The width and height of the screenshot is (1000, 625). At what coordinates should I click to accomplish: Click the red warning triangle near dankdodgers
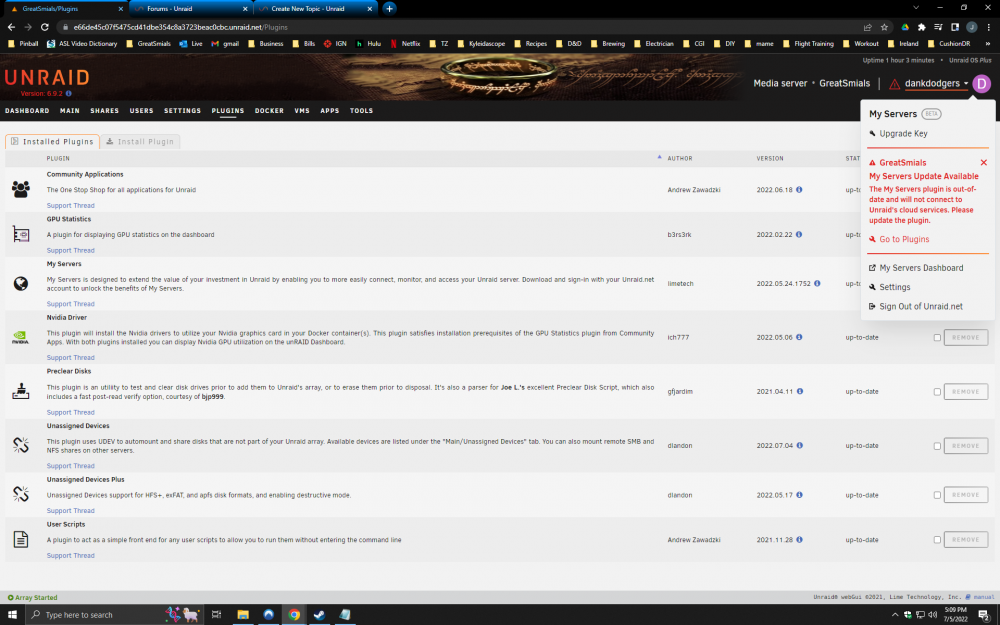click(894, 84)
